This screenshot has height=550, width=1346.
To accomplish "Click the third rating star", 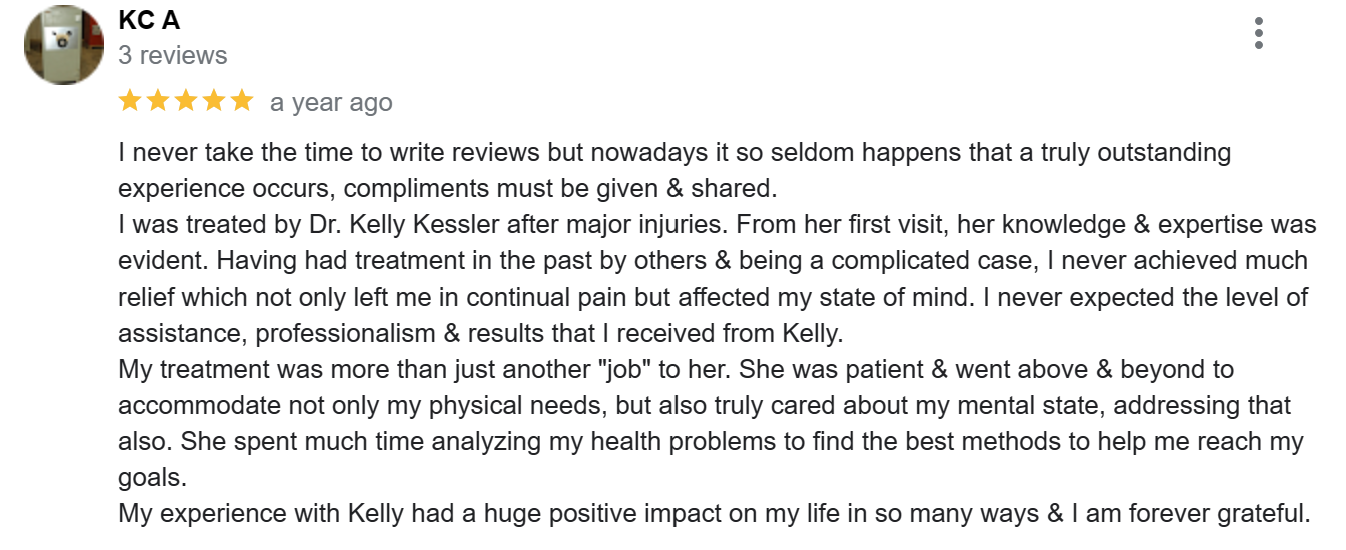I will tap(186, 101).
